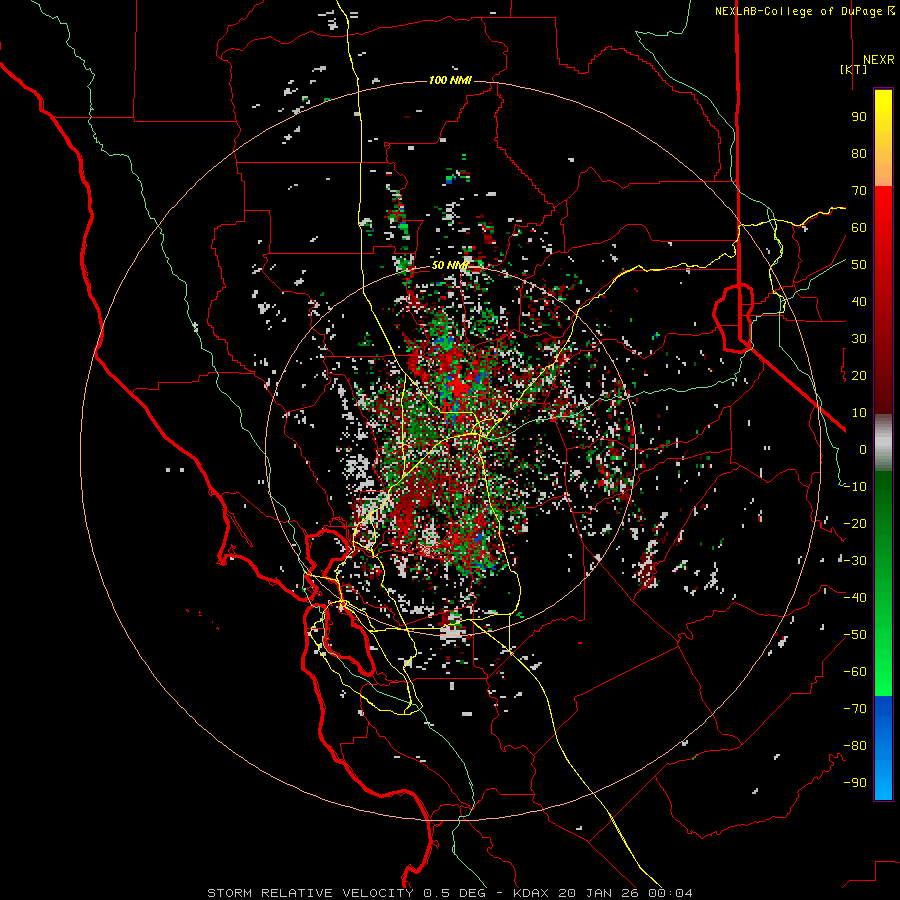Screen dimensions: 900x900
Task: Click the 50 NMI range ring label
Action: [450, 265]
